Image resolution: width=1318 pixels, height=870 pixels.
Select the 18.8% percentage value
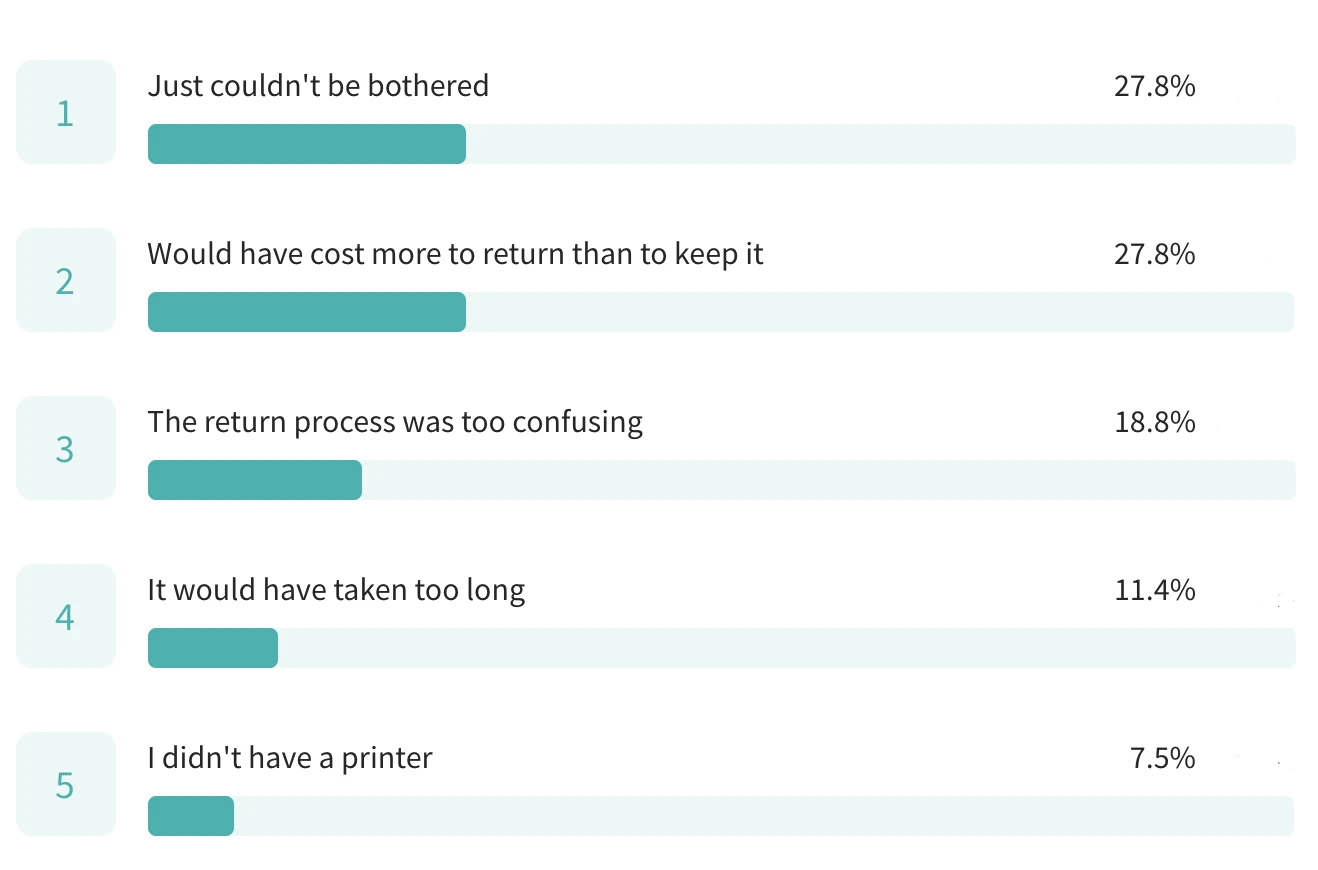click(1154, 422)
